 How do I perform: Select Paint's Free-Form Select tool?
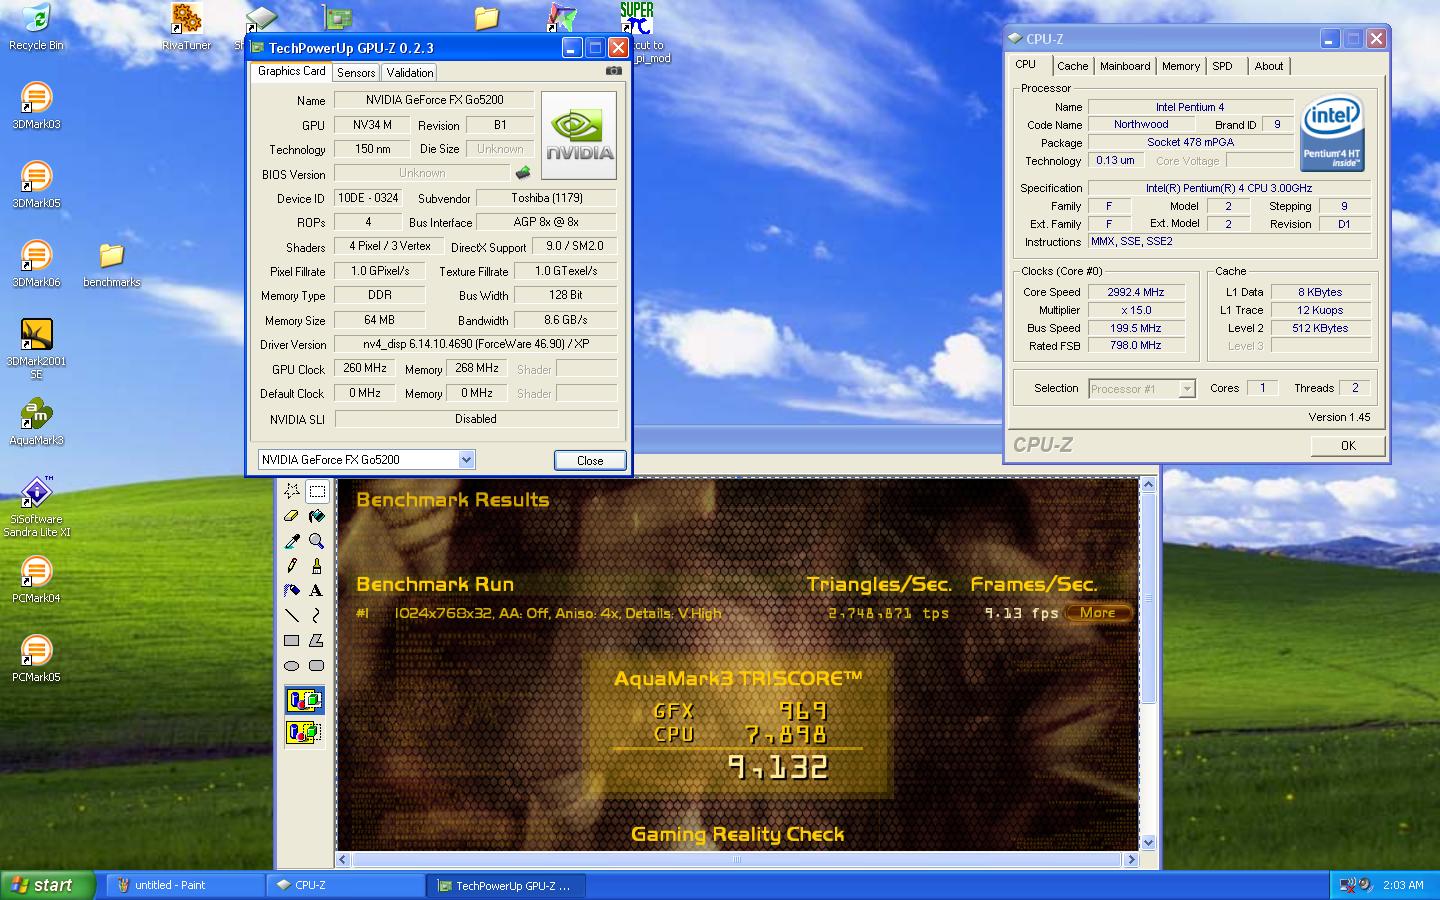pyautogui.click(x=292, y=491)
